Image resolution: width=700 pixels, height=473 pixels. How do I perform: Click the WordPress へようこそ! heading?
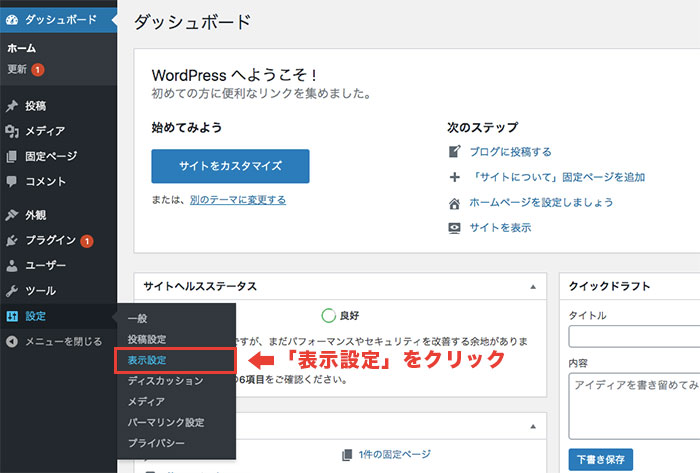click(x=234, y=75)
